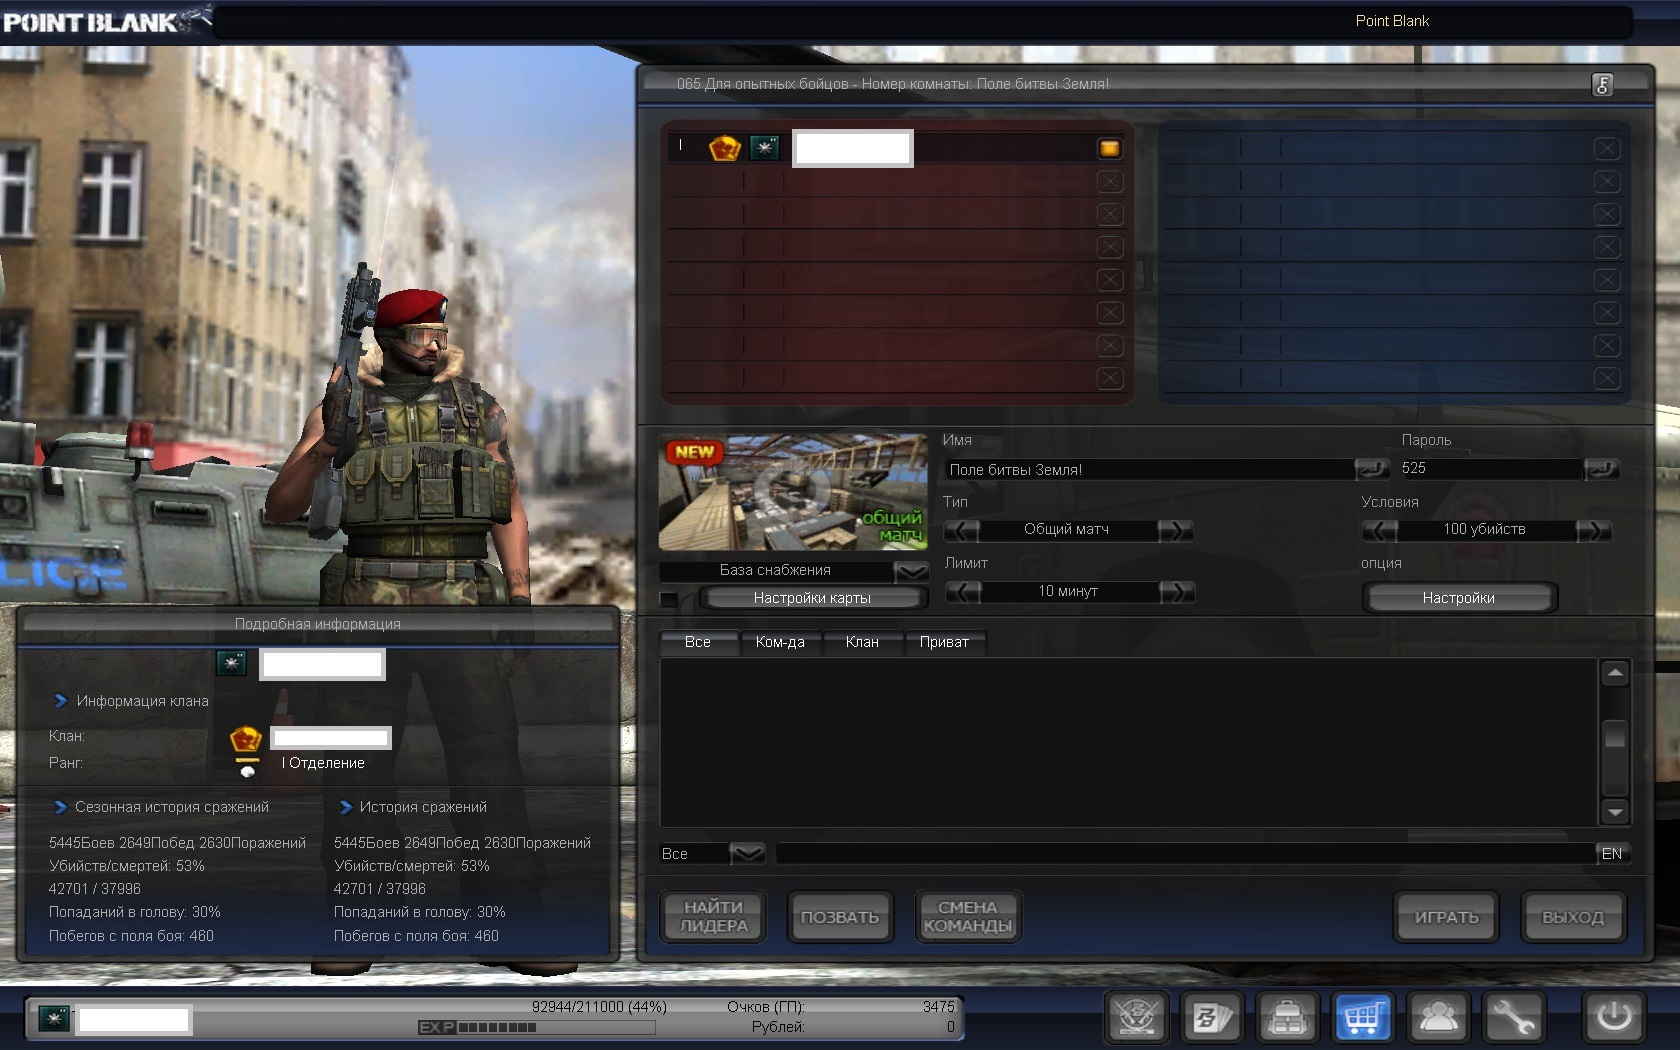The image size is (1680, 1050).
Task: Click the EXP progress bar
Action: coord(537,1027)
